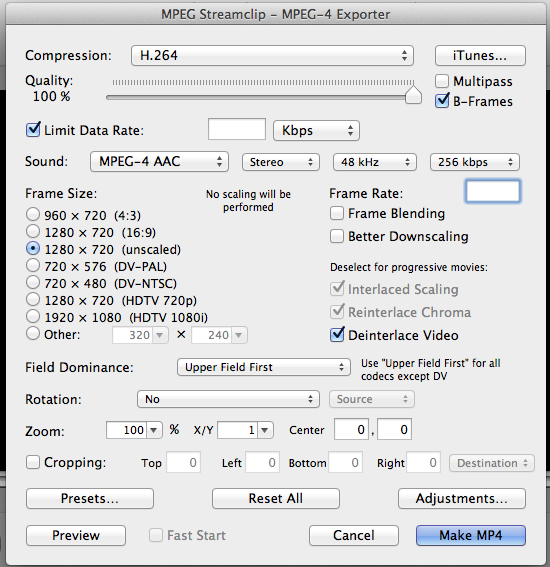
Task: Open the Sound MPEG-4 AAC dropdown
Action: (159, 161)
